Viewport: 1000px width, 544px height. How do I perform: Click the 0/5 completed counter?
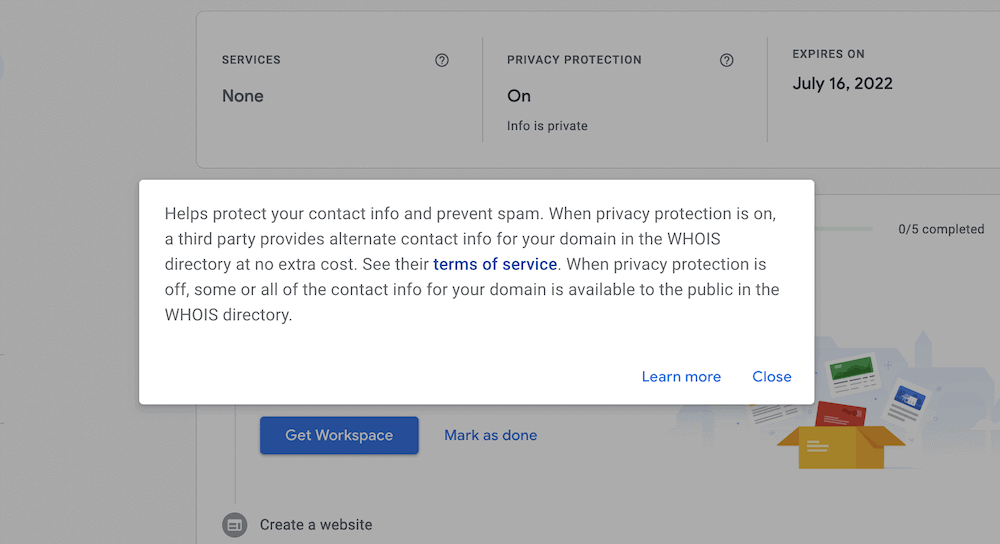click(x=941, y=229)
